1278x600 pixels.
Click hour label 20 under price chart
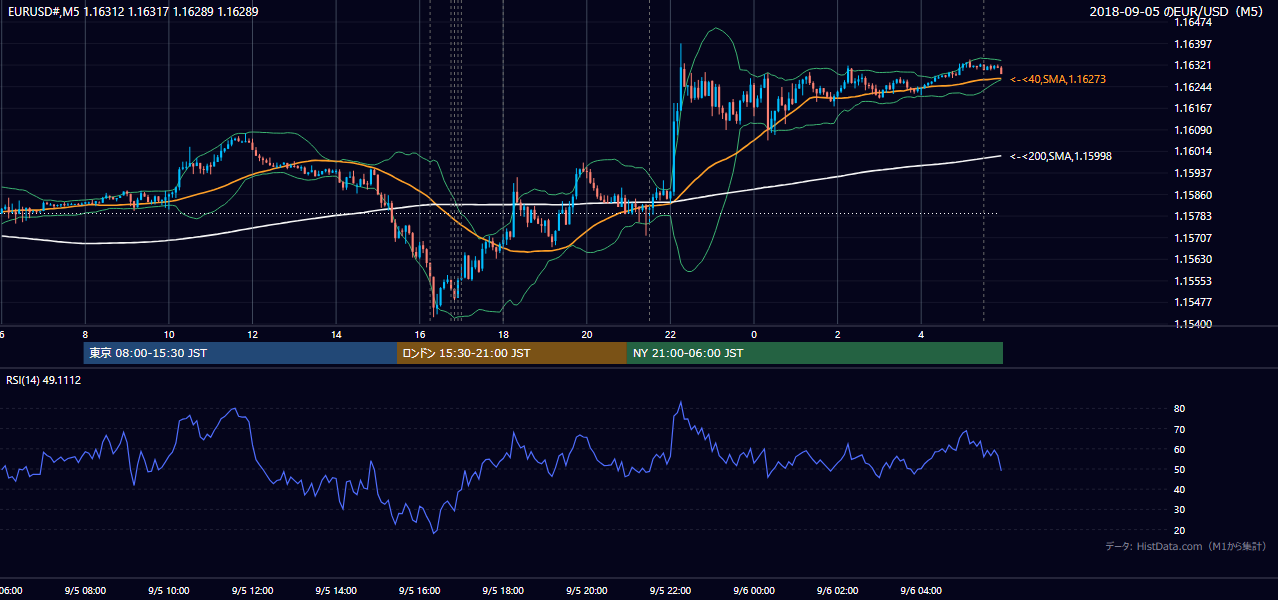click(587, 335)
